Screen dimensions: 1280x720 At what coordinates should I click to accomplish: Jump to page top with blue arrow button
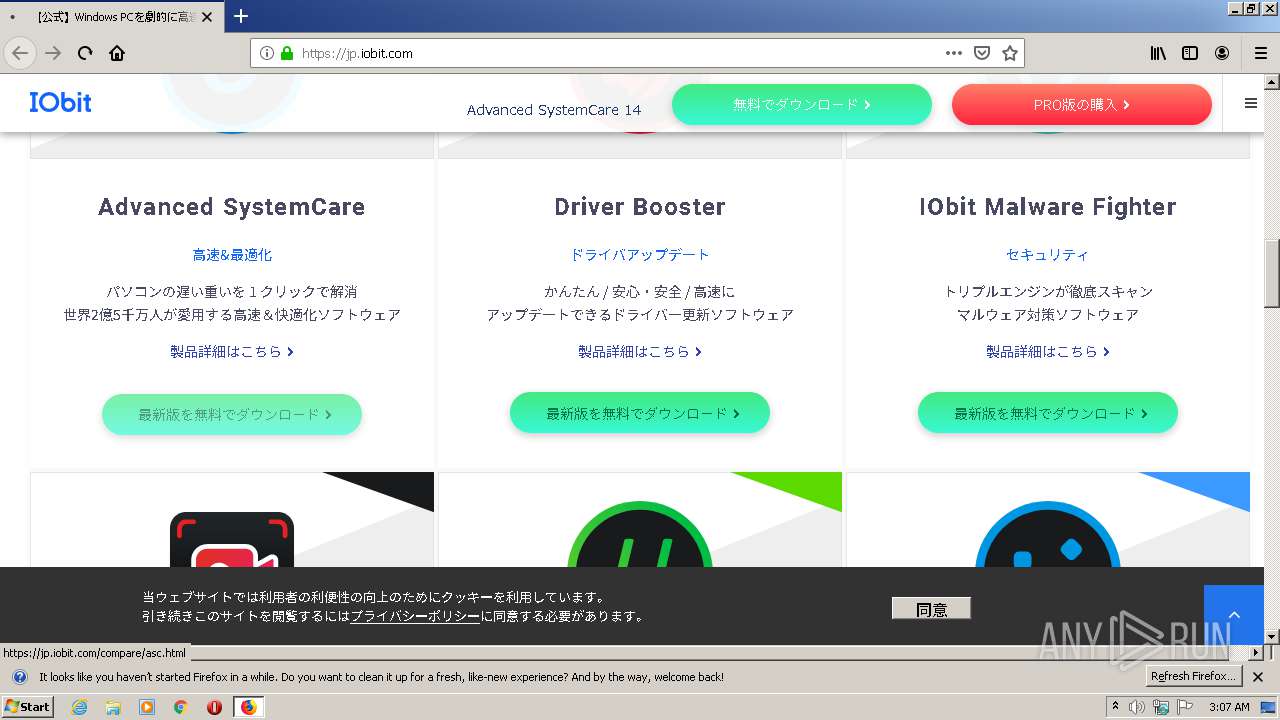tap(1234, 614)
